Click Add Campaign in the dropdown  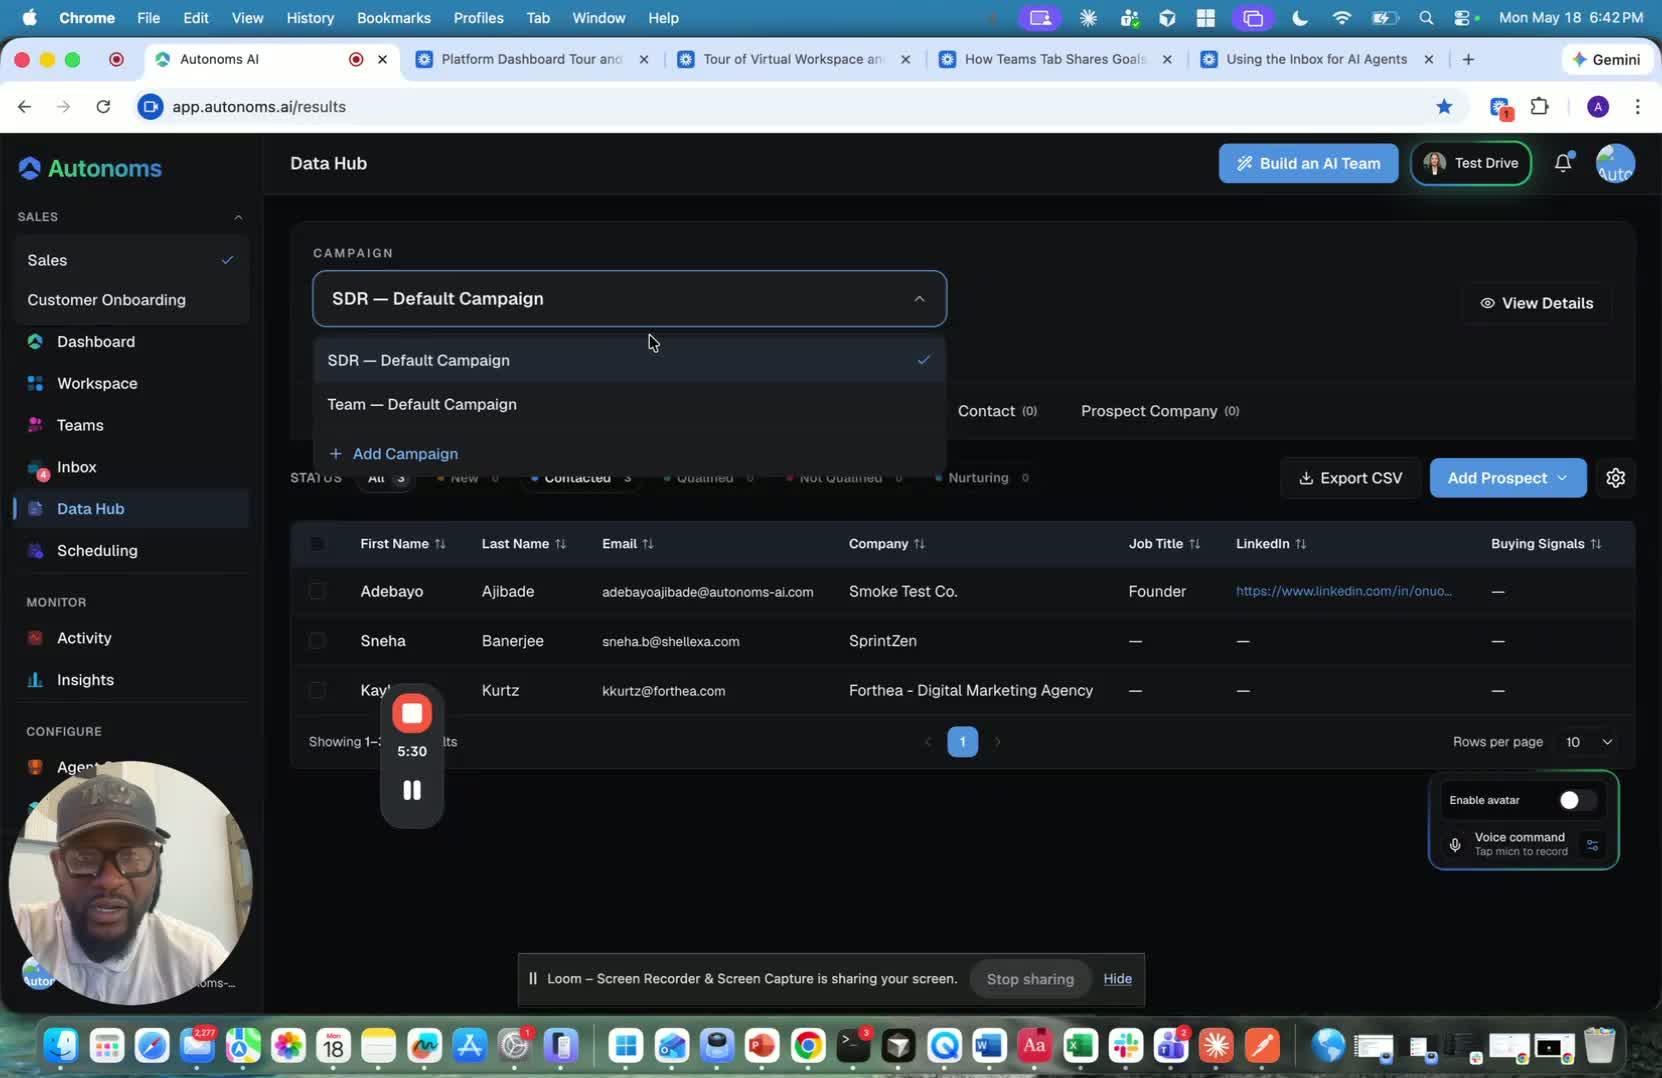tap(394, 454)
